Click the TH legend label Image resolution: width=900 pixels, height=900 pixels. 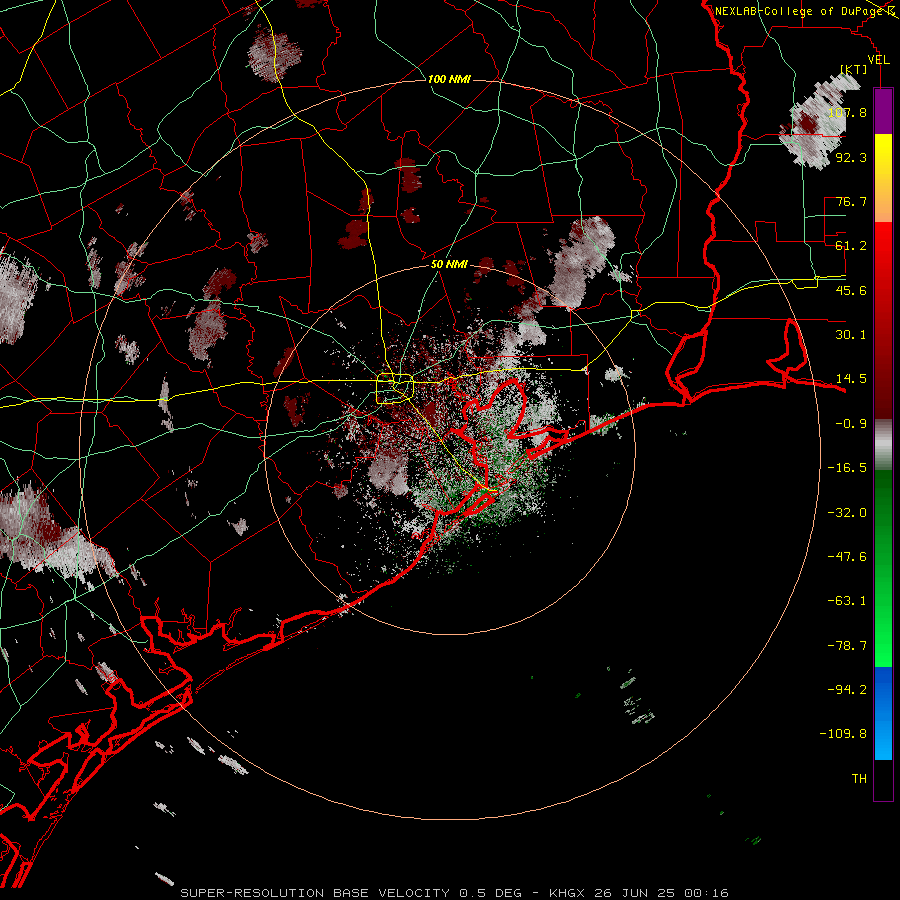(859, 778)
